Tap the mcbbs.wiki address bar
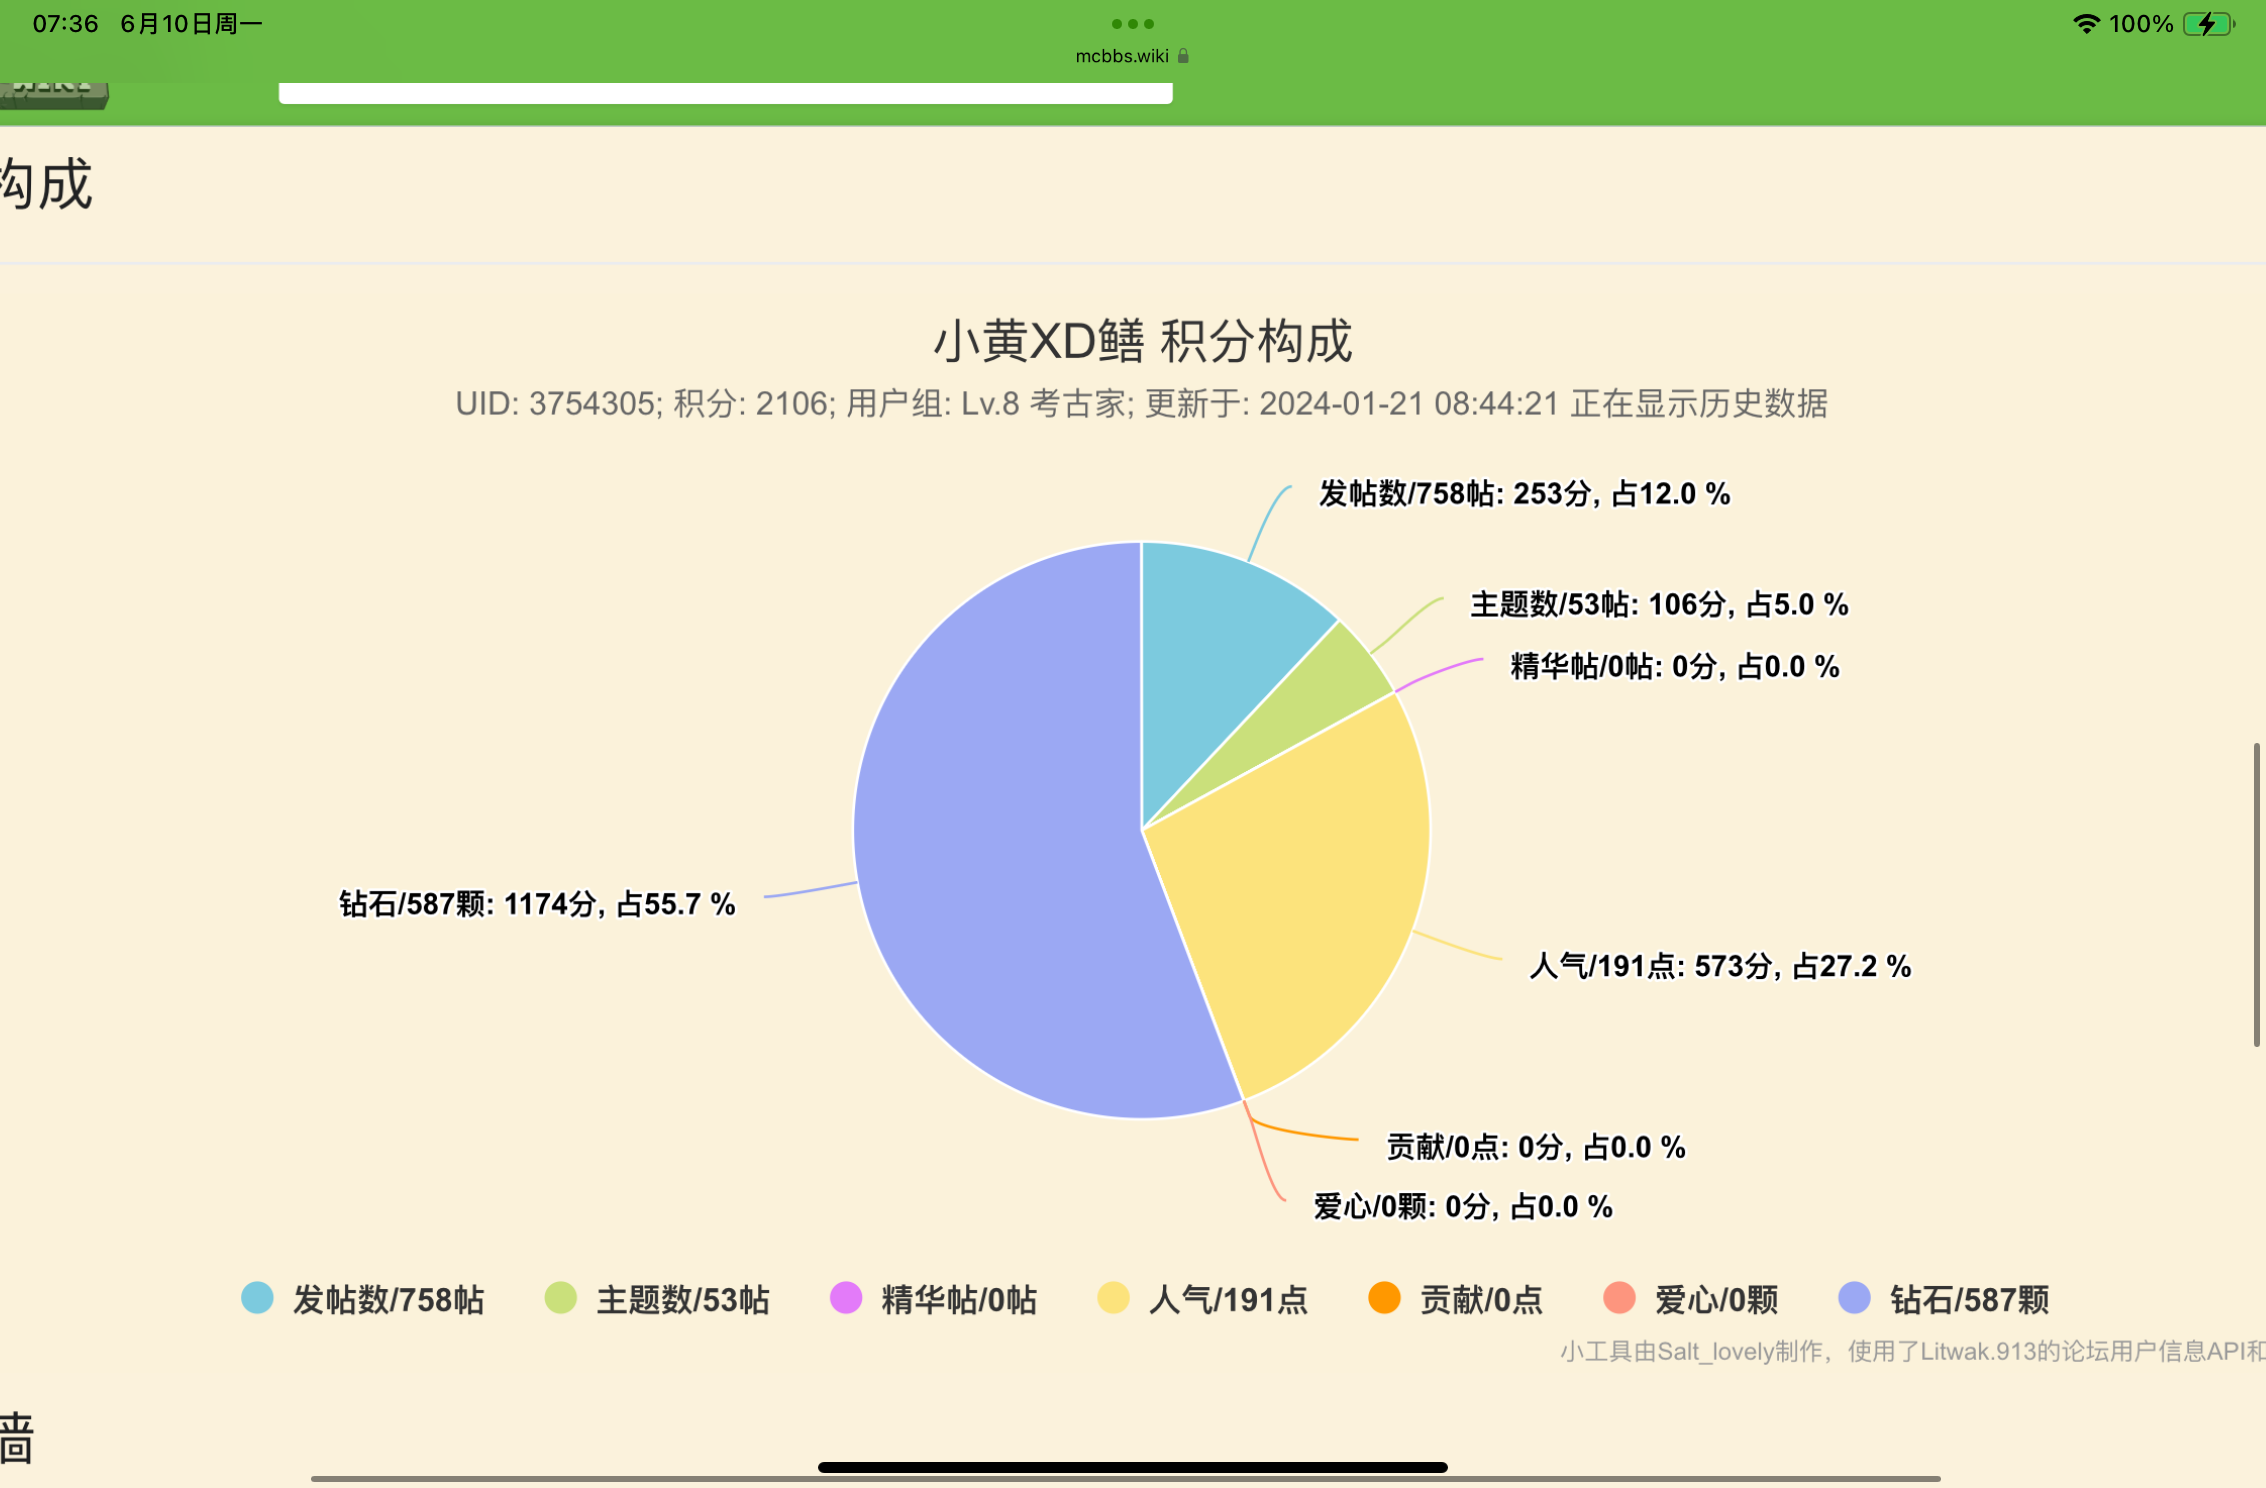This screenshot has width=2266, height=1488. coord(1132,56)
